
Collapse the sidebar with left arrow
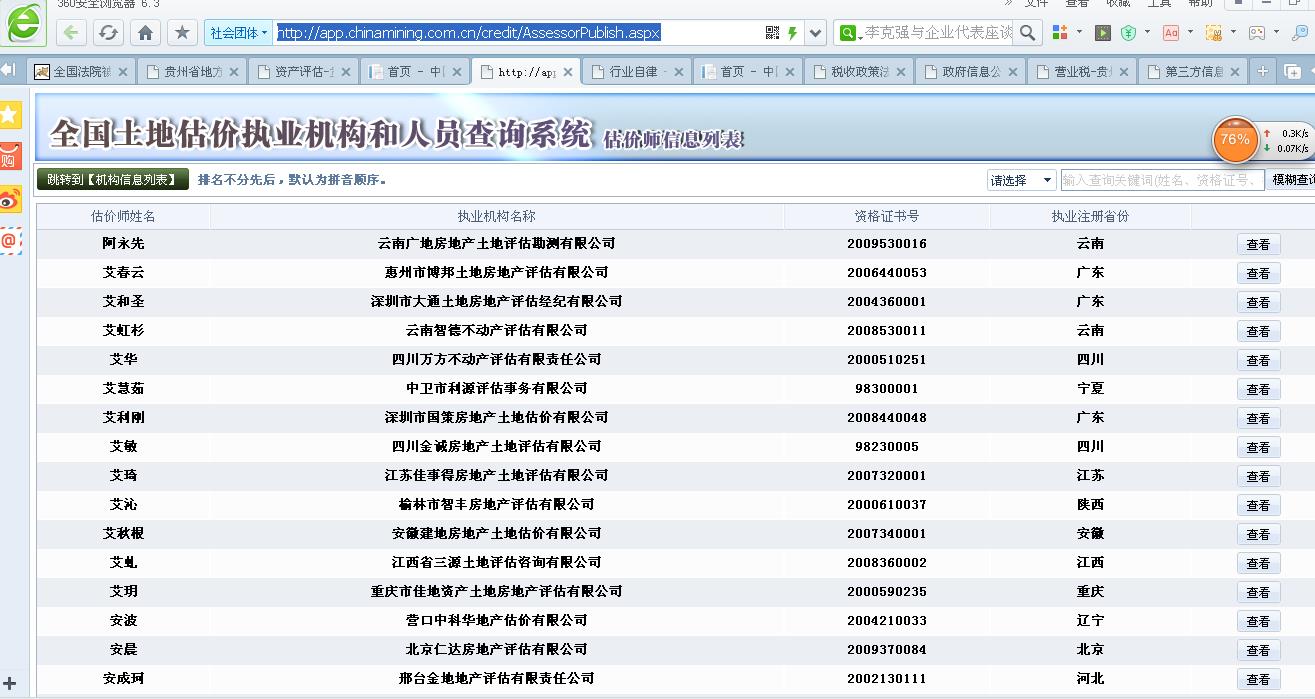pyautogui.click(x=9, y=71)
